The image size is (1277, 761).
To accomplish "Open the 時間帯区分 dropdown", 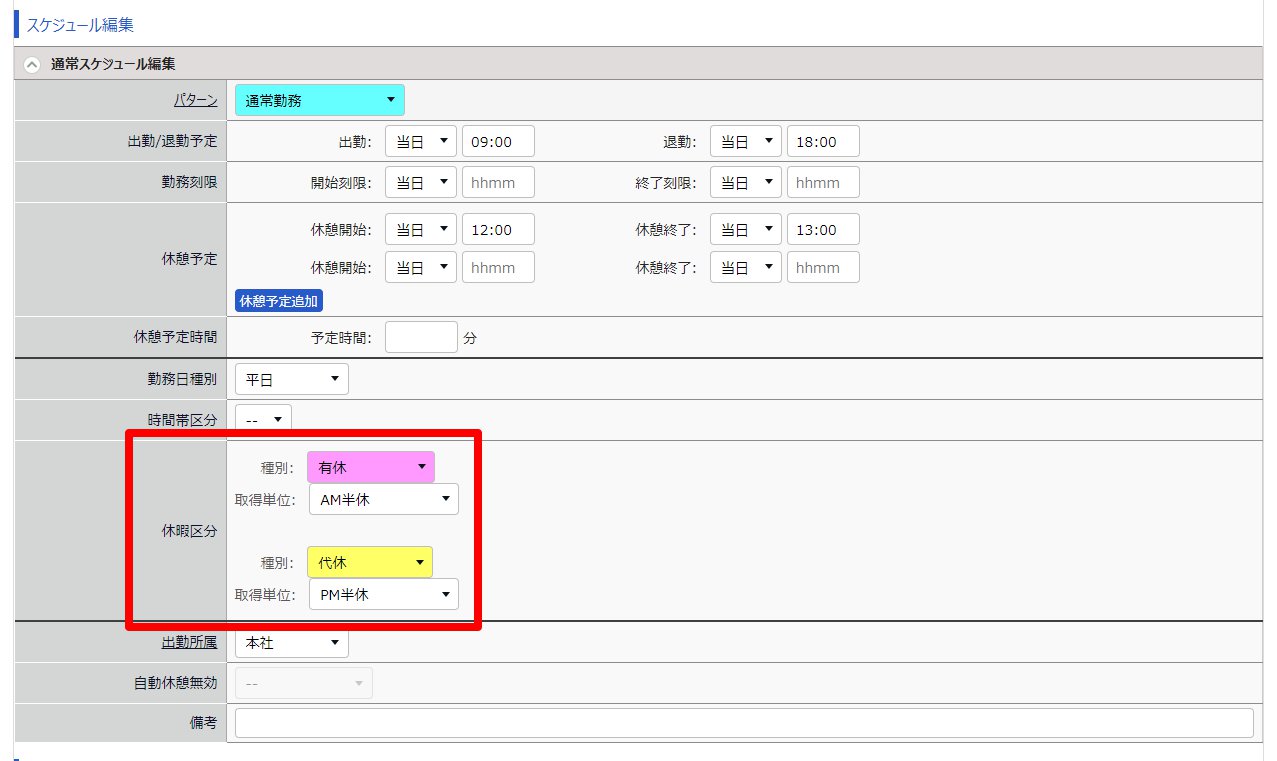I will click(x=263, y=420).
